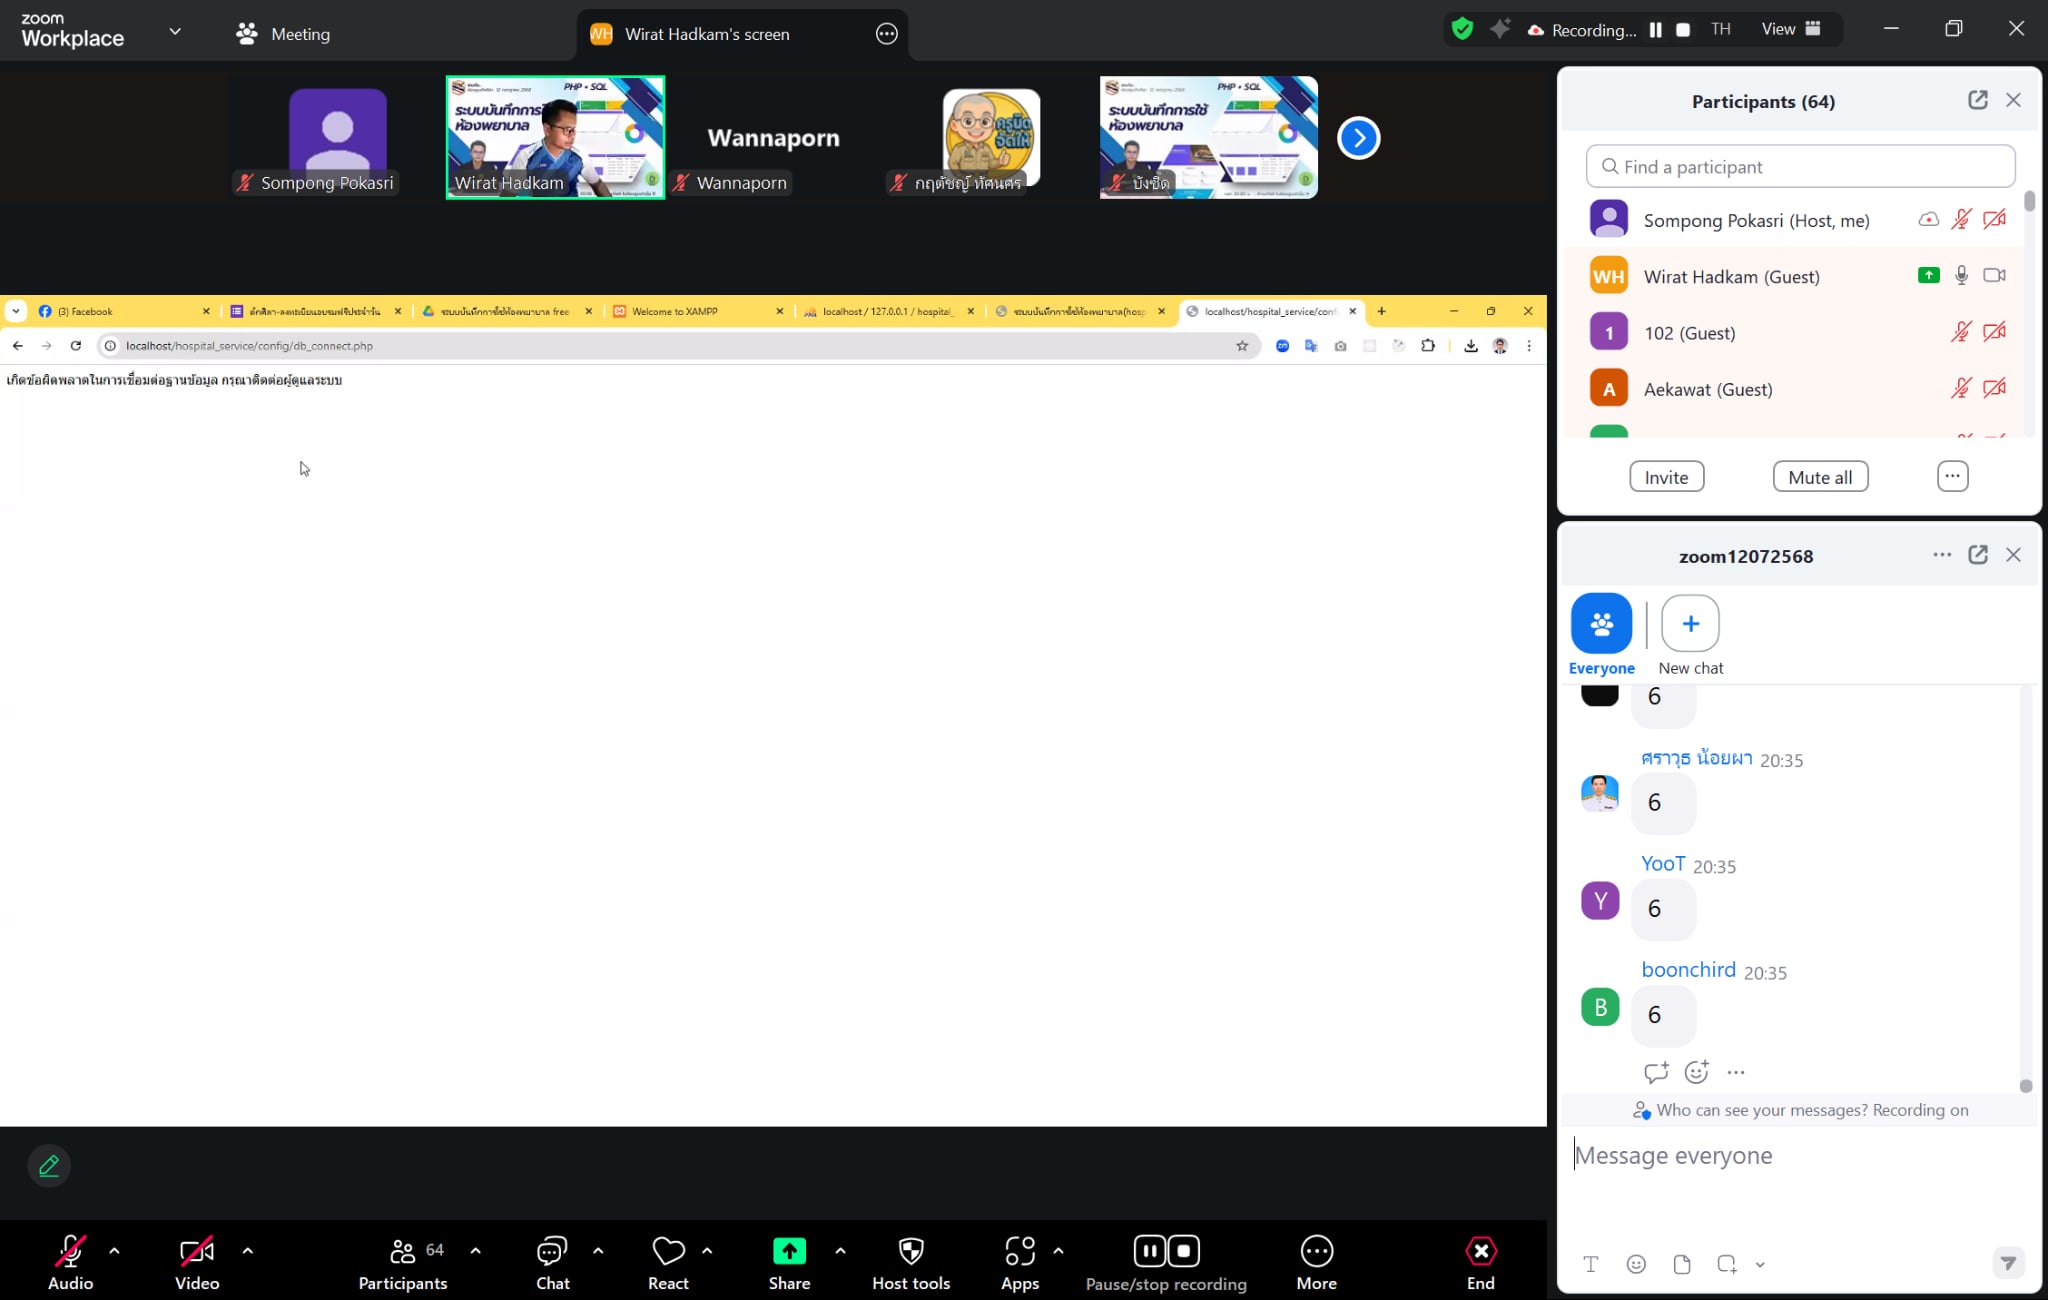
Task: Open the Apps panel icon
Action: coord(1019,1251)
